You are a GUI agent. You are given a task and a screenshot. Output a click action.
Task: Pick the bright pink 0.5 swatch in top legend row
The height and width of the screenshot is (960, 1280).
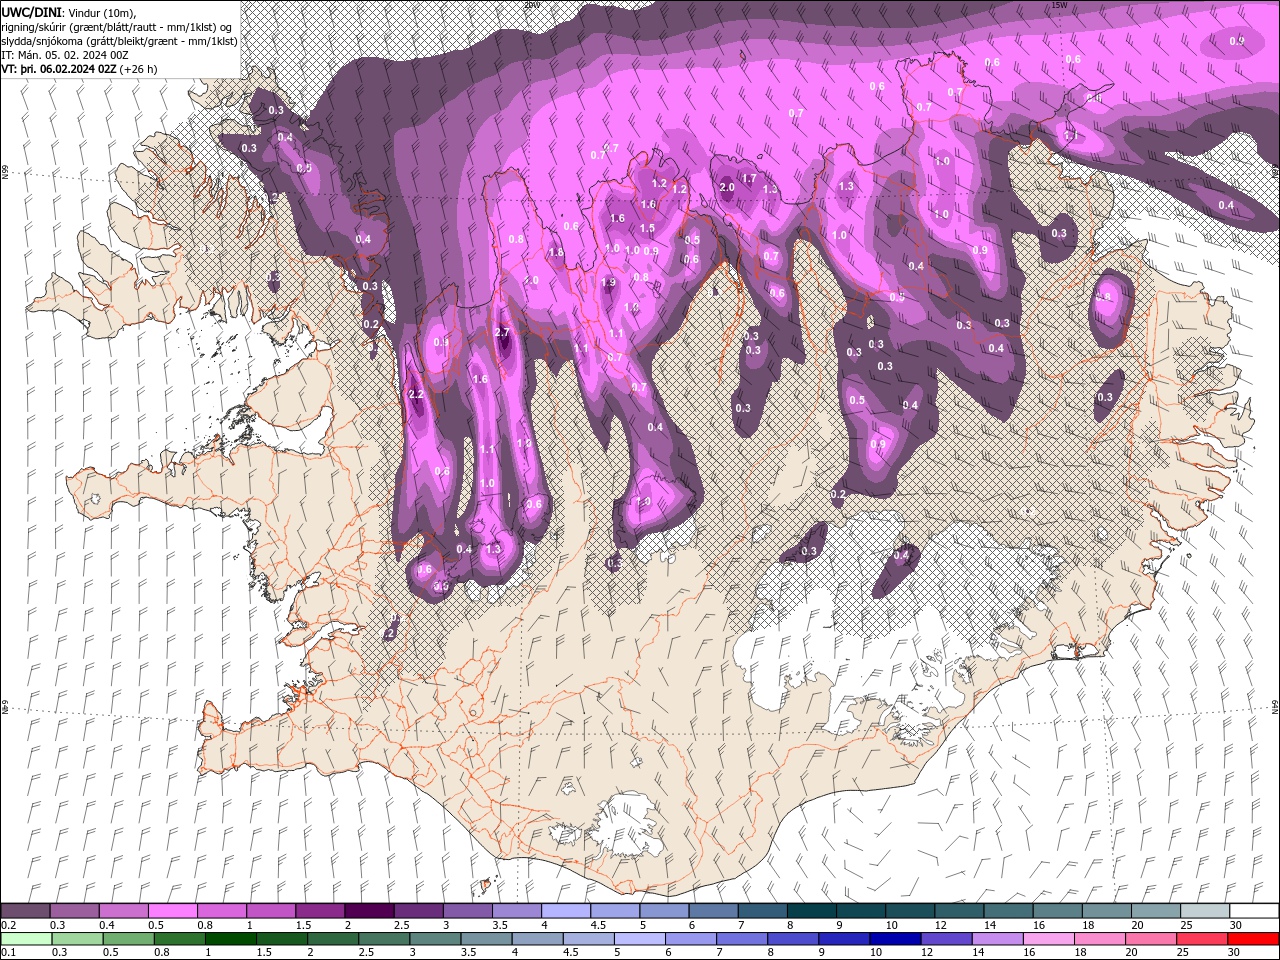[x=172, y=911]
